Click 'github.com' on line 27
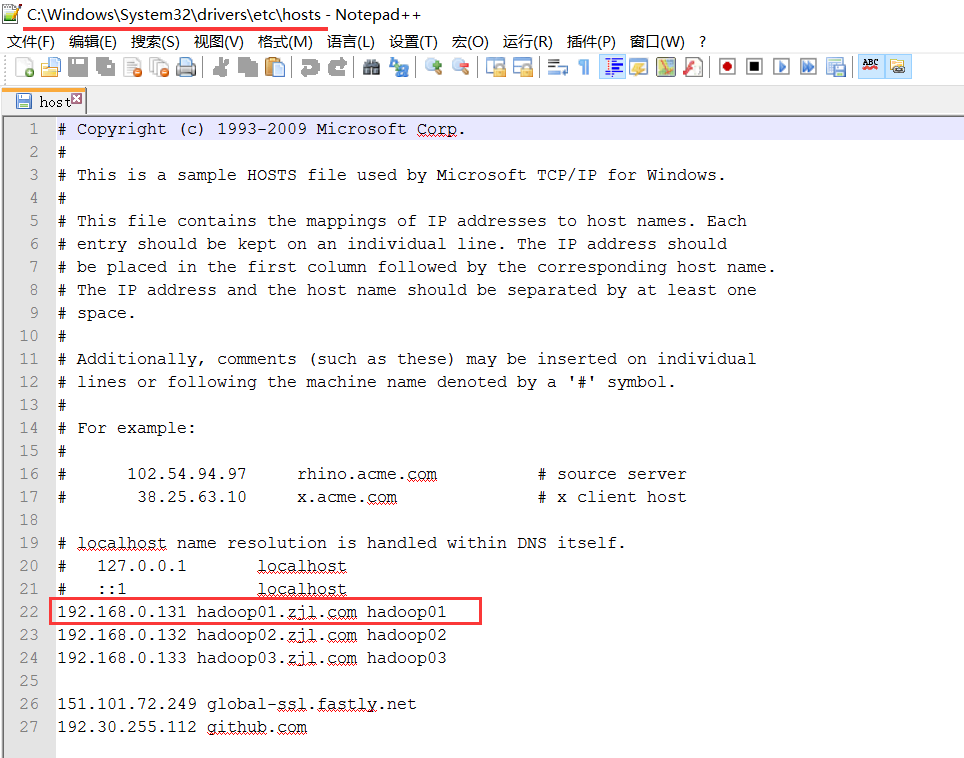964x758 pixels. click(256, 727)
